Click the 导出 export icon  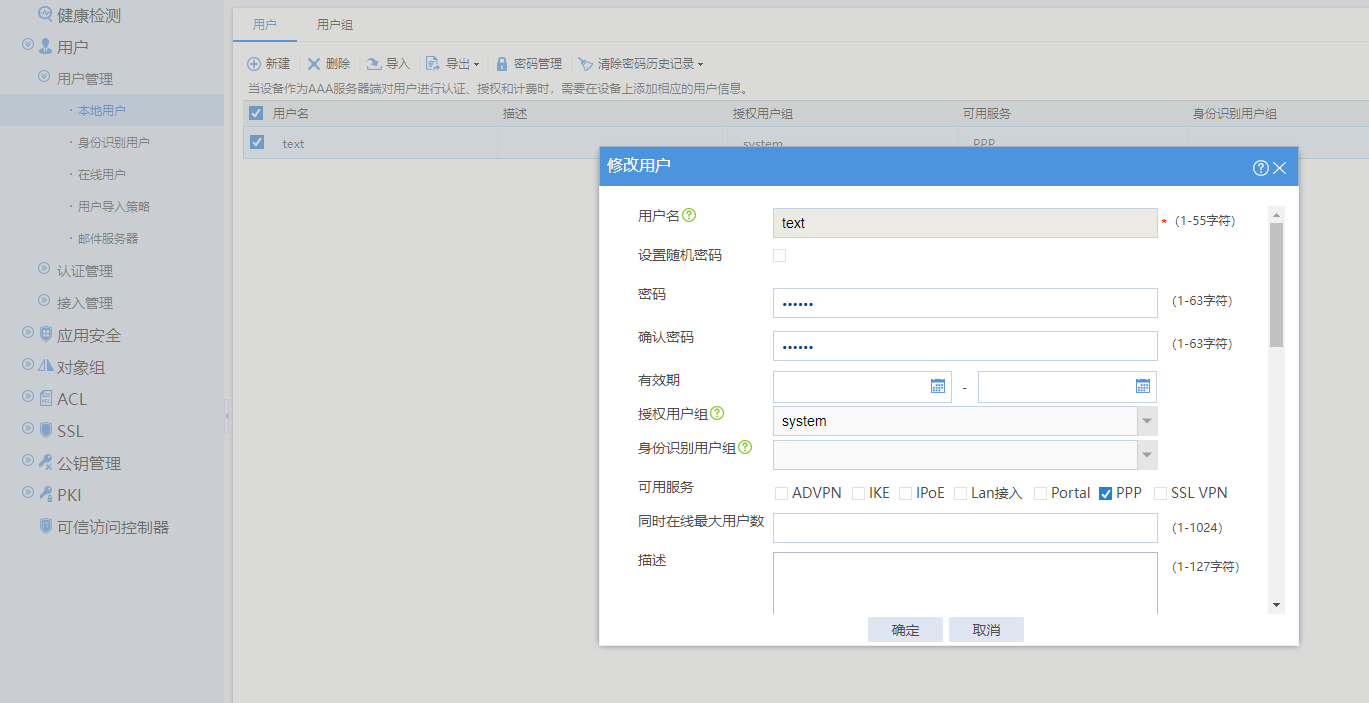[433, 63]
